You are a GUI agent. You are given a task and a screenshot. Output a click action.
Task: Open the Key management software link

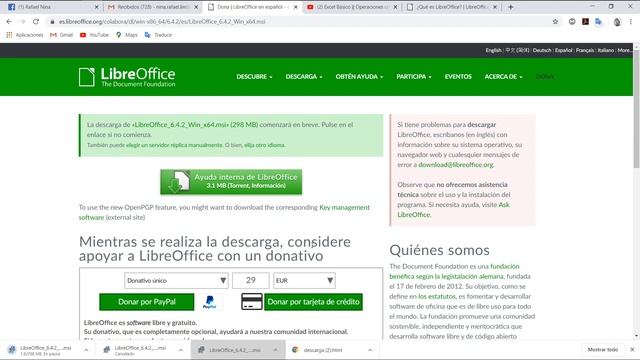tap(224, 212)
